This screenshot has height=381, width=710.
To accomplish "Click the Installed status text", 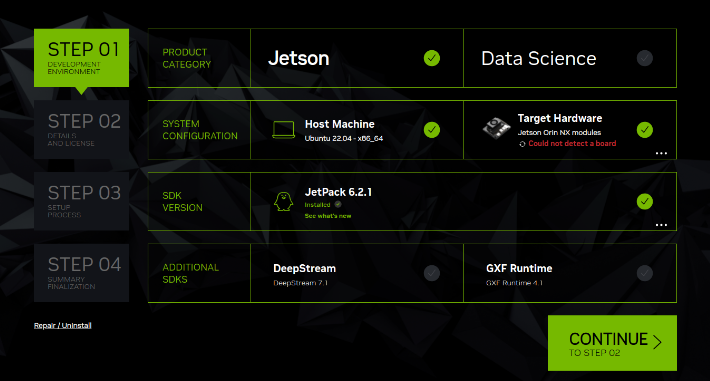I will coord(317,205).
